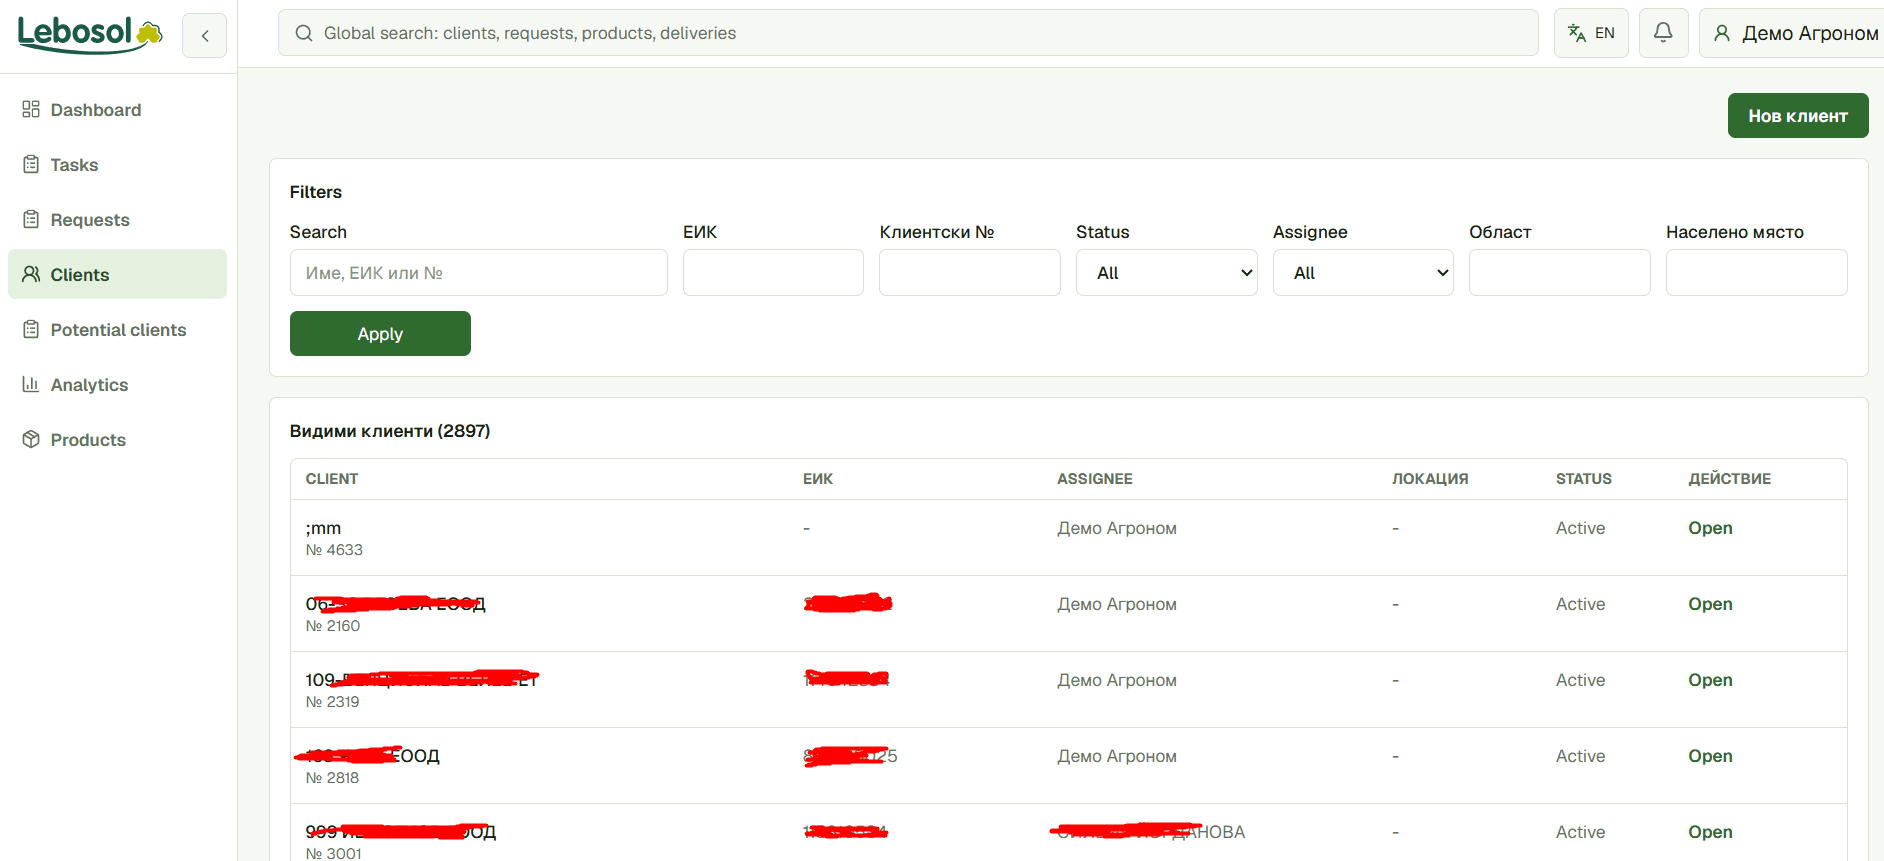Click the STATUS column header
Screen dimensions: 1884x861
click(1584, 479)
